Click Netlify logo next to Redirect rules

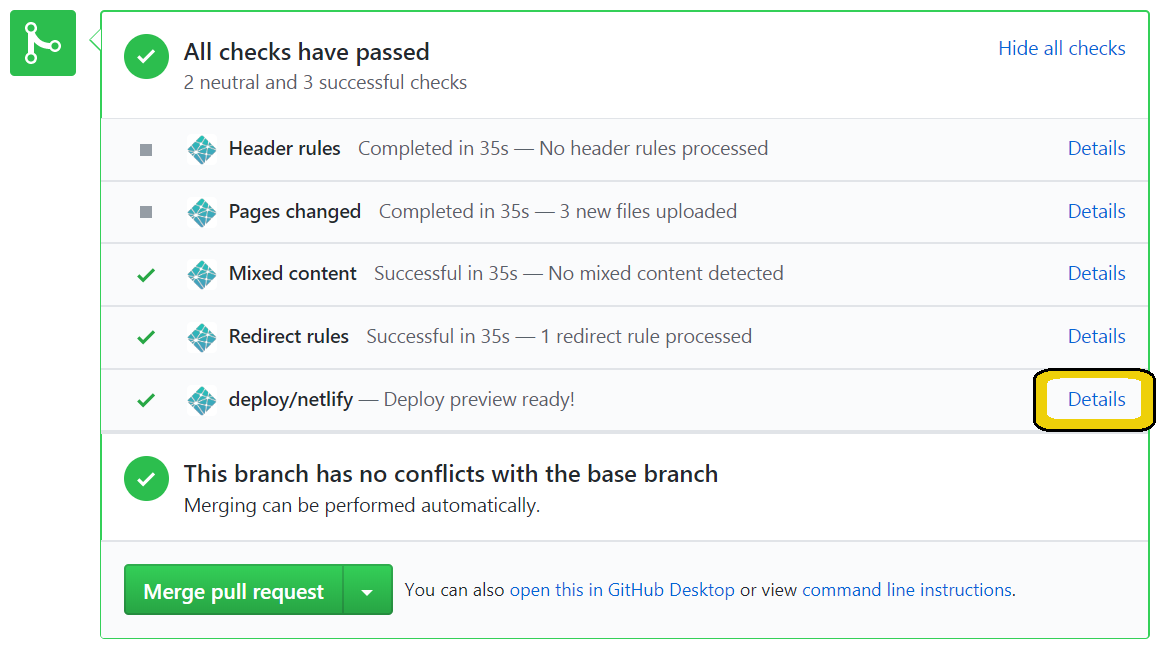coord(202,337)
